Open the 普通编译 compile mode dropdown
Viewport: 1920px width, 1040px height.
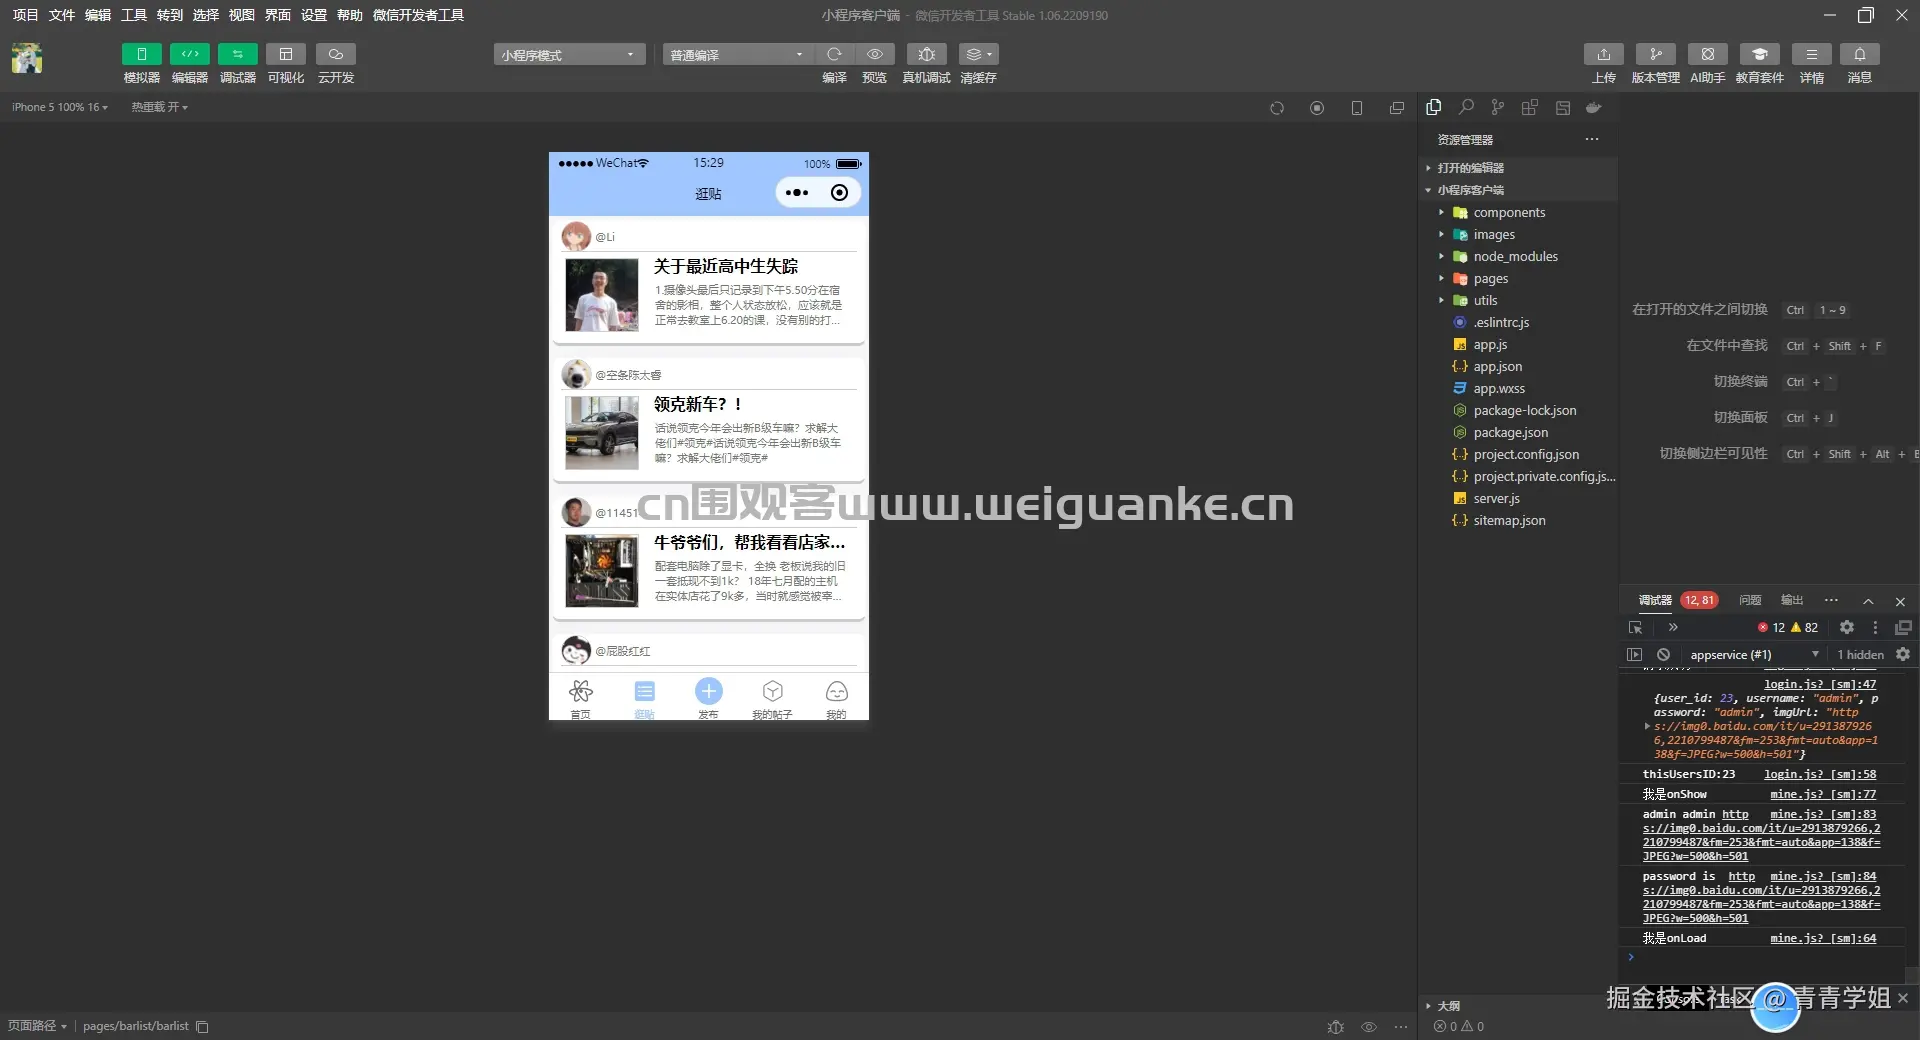point(737,55)
